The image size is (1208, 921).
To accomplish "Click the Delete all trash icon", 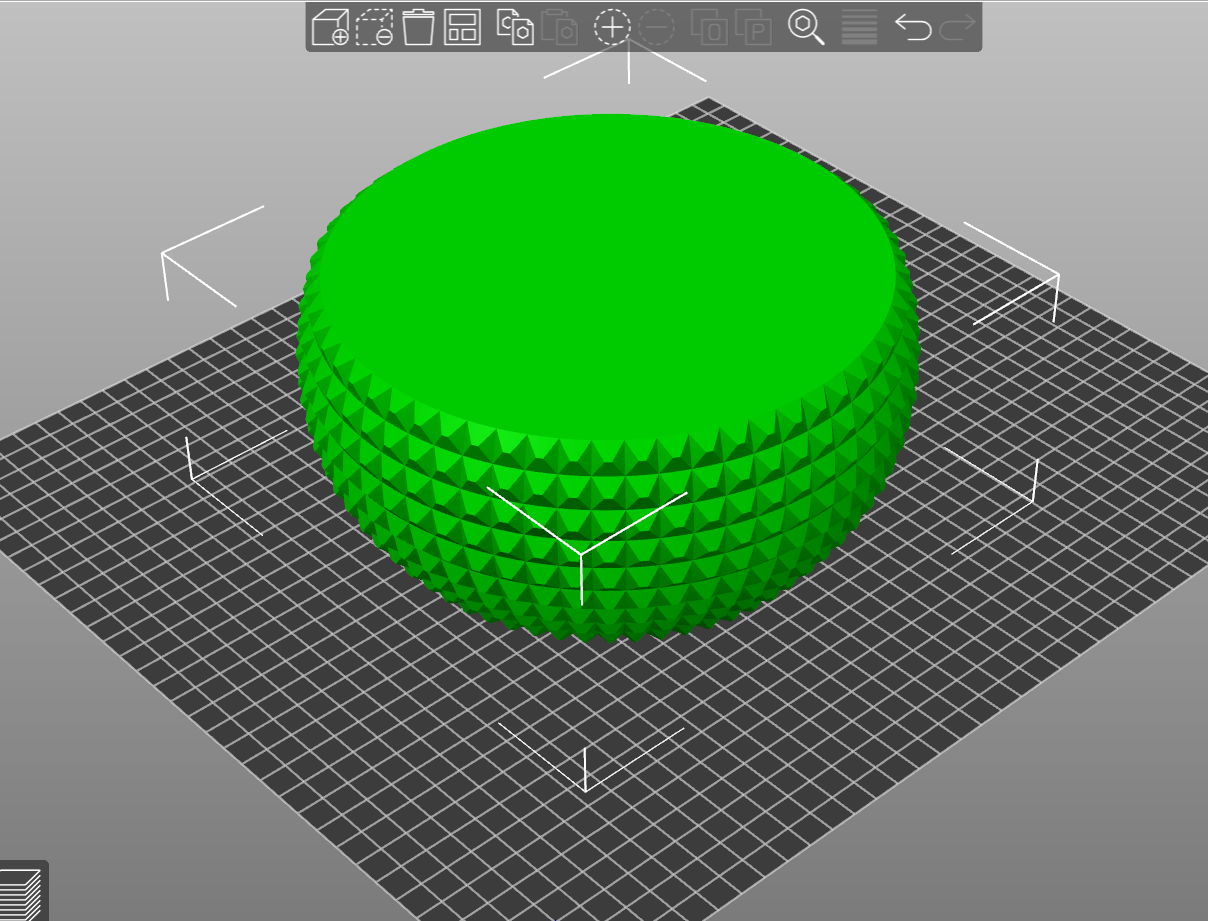I will pyautogui.click(x=418, y=27).
